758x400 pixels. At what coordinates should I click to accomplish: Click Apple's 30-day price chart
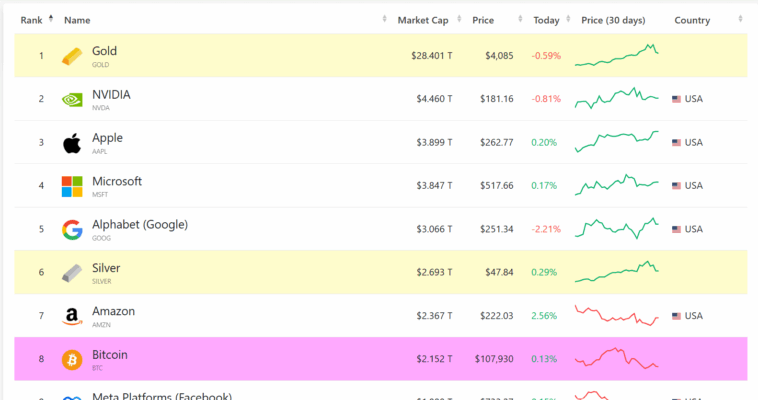click(x=616, y=142)
